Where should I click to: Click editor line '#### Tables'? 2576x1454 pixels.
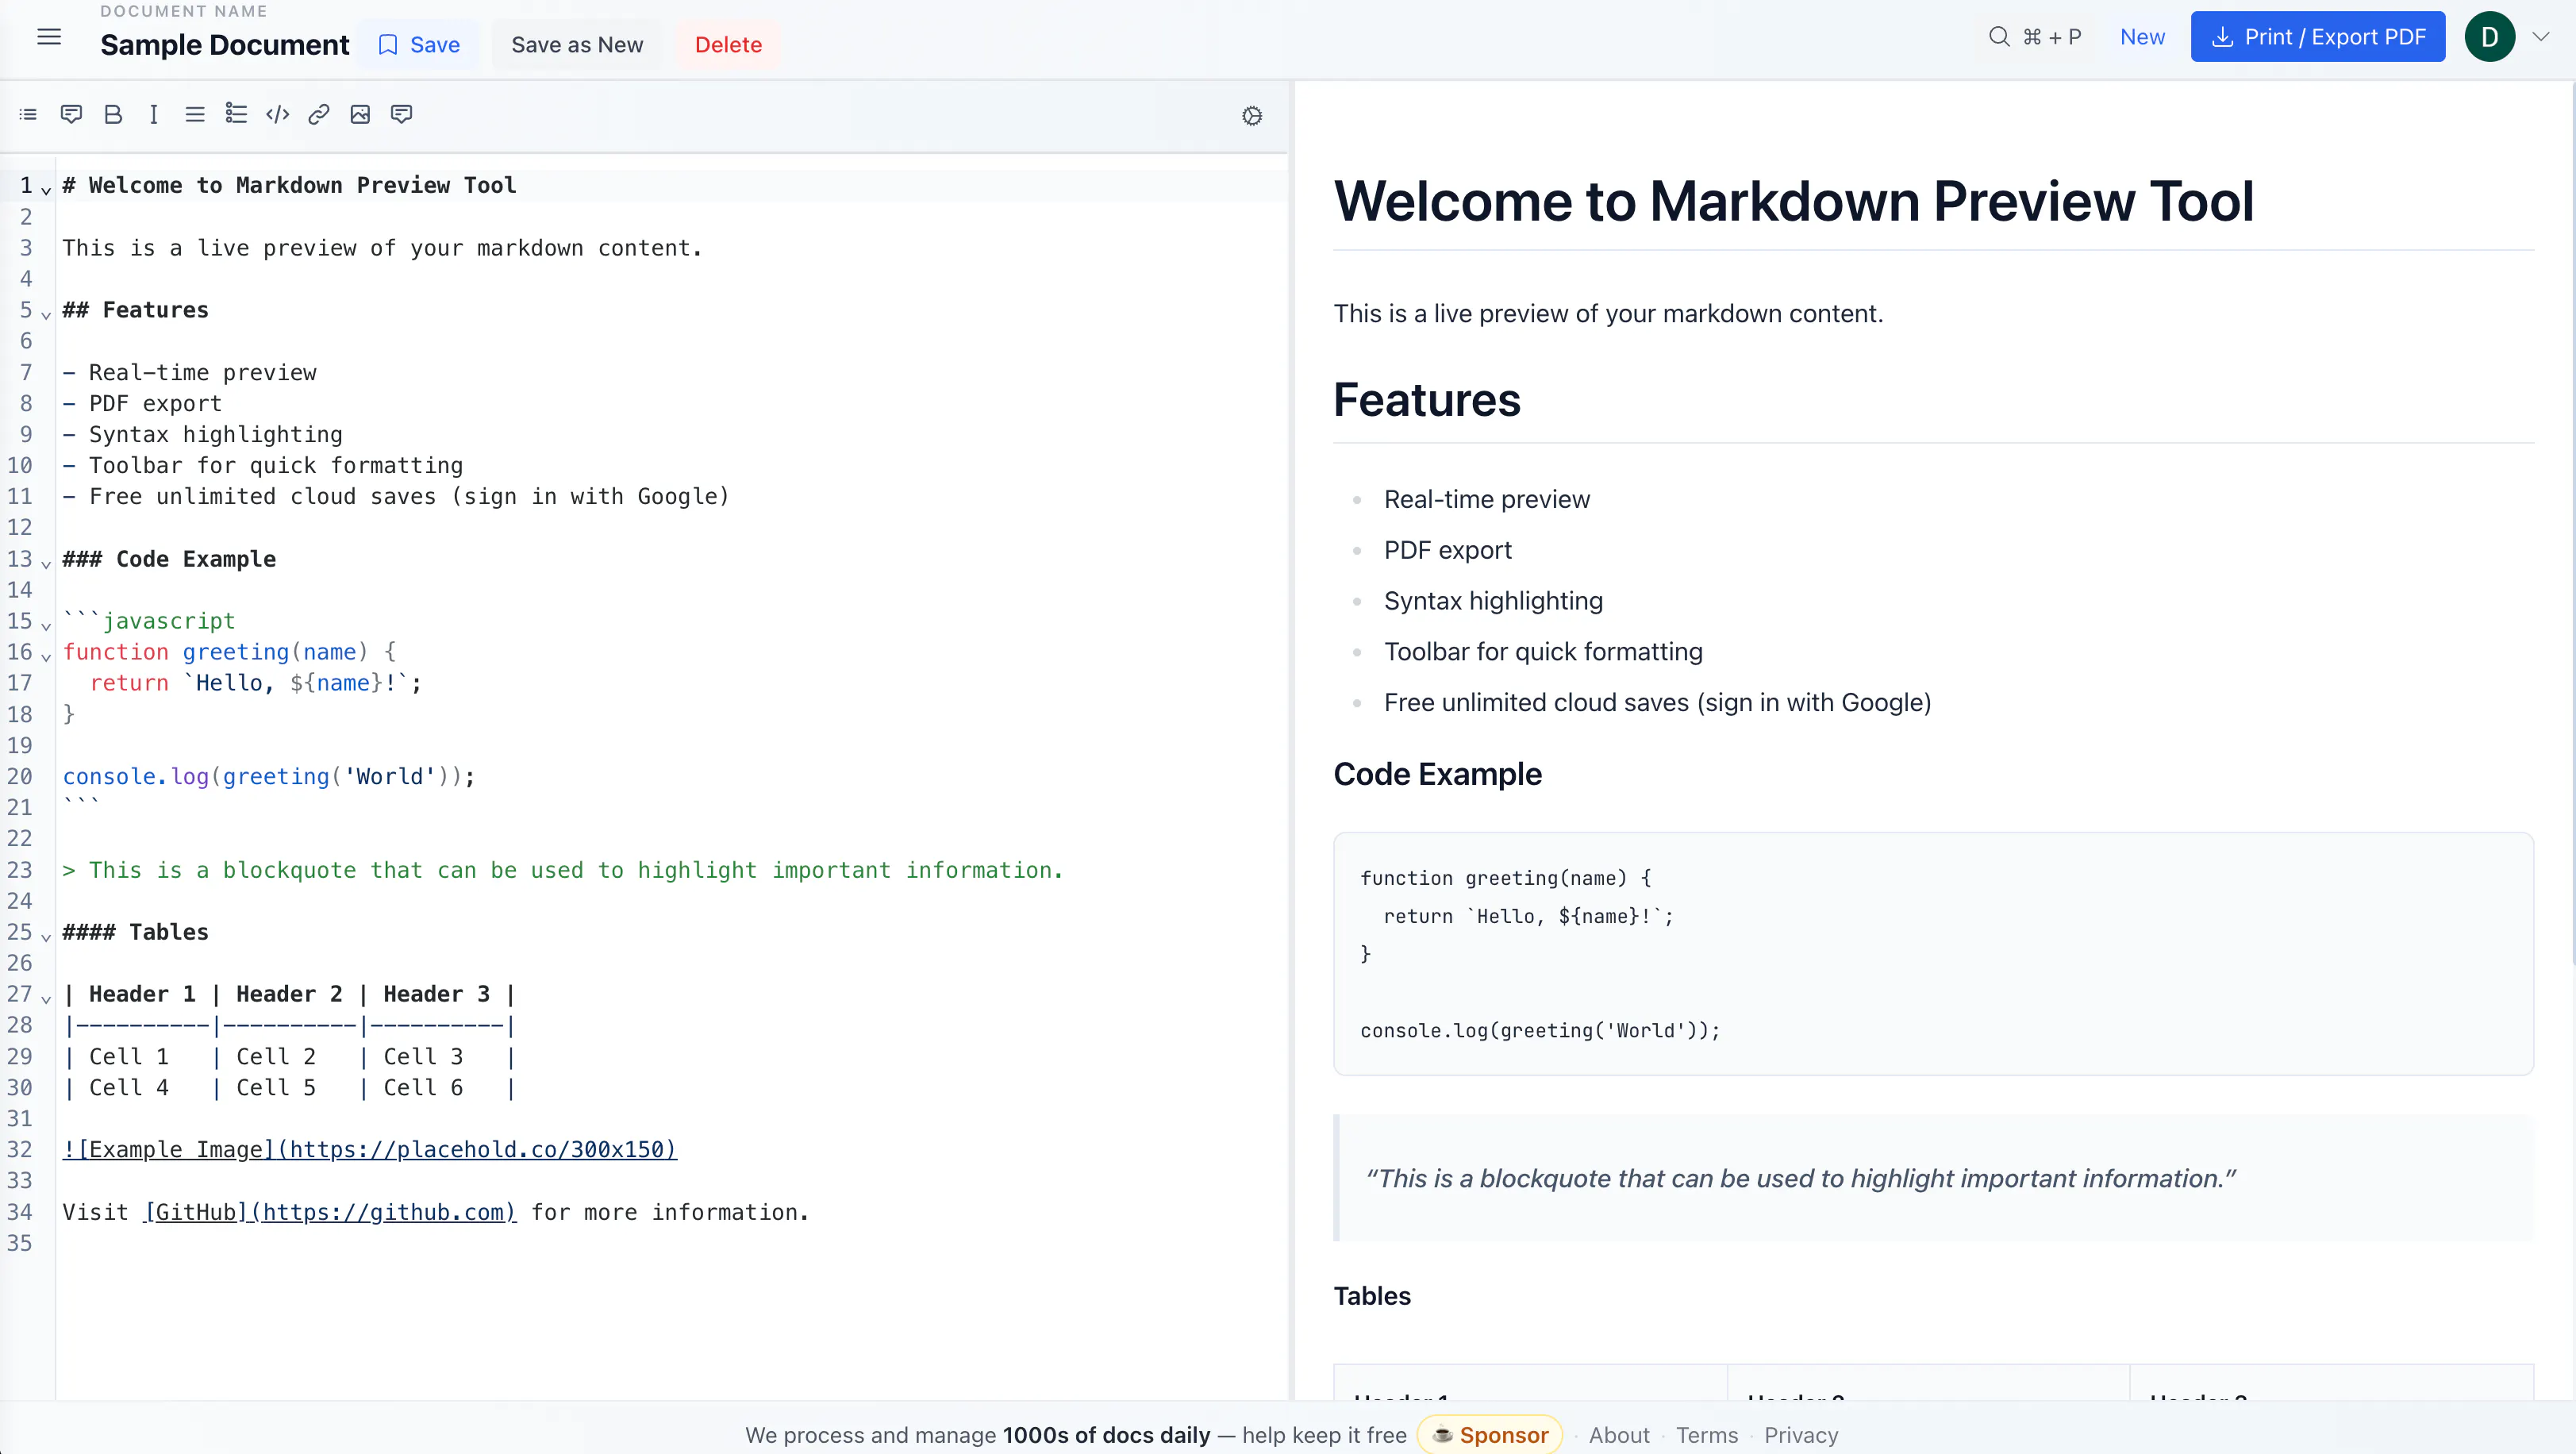click(x=136, y=932)
